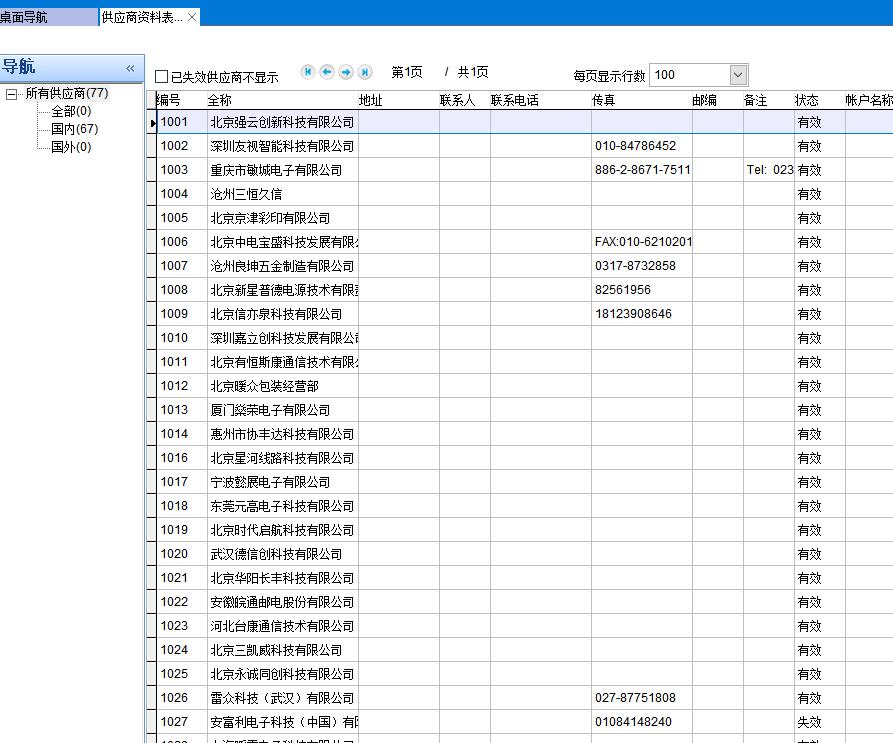Click the 状态 column header
The width and height of the screenshot is (893, 743).
point(806,101)
